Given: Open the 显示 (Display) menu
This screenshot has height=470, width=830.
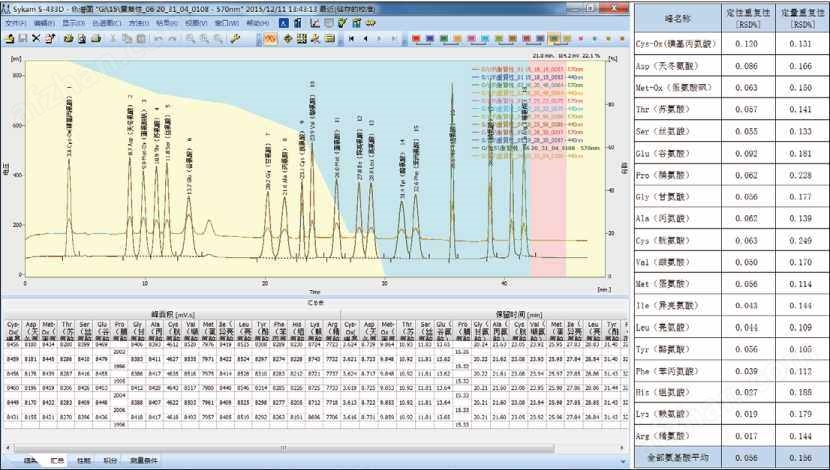Looking at the screenshot, I should pos(73,23).
